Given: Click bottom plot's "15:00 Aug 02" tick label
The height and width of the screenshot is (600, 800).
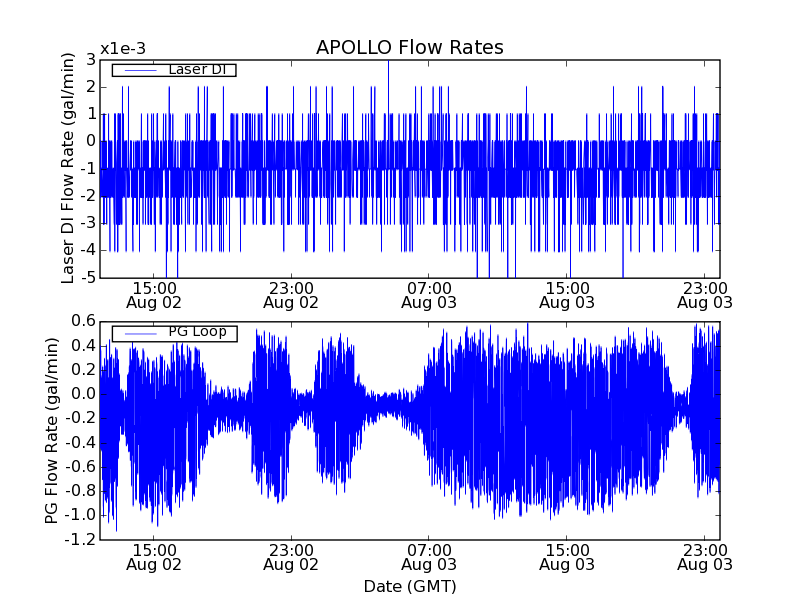Looking at the screenshot, I should coord(153,556).
